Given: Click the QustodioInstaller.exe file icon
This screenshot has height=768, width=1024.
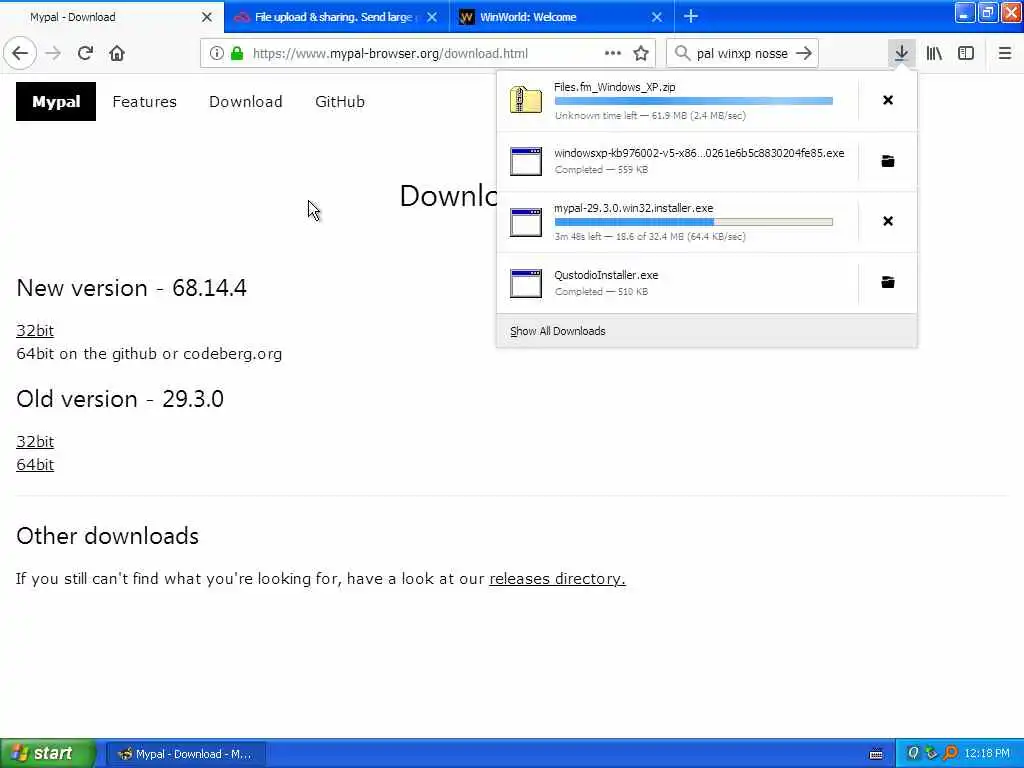Looking at the screenshot, I should (x=526, y=283).
